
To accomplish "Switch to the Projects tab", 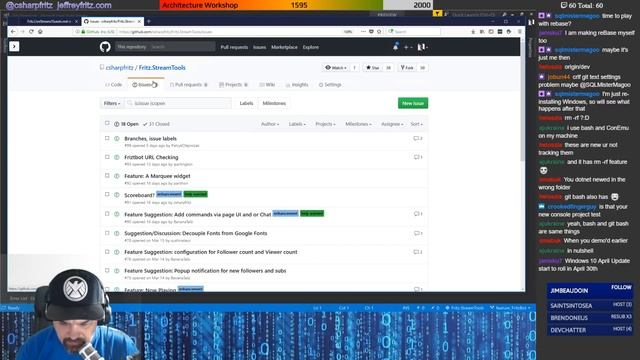I will [x=233, y=85].
